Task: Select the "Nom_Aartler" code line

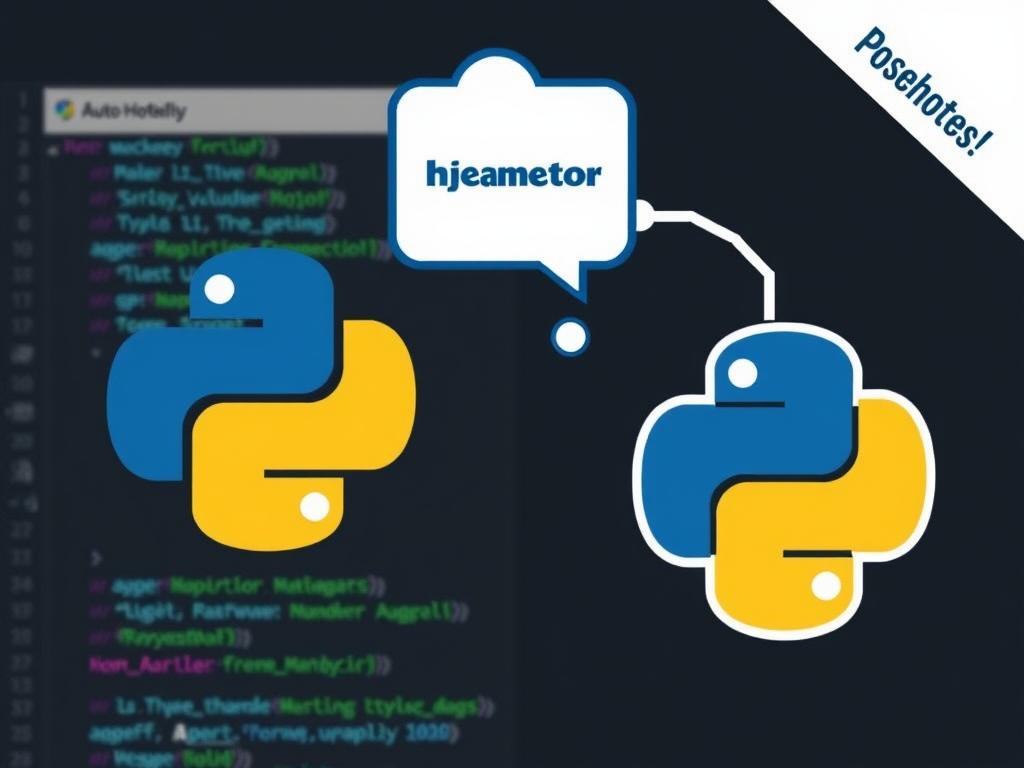Action: (x=239, y=665)
